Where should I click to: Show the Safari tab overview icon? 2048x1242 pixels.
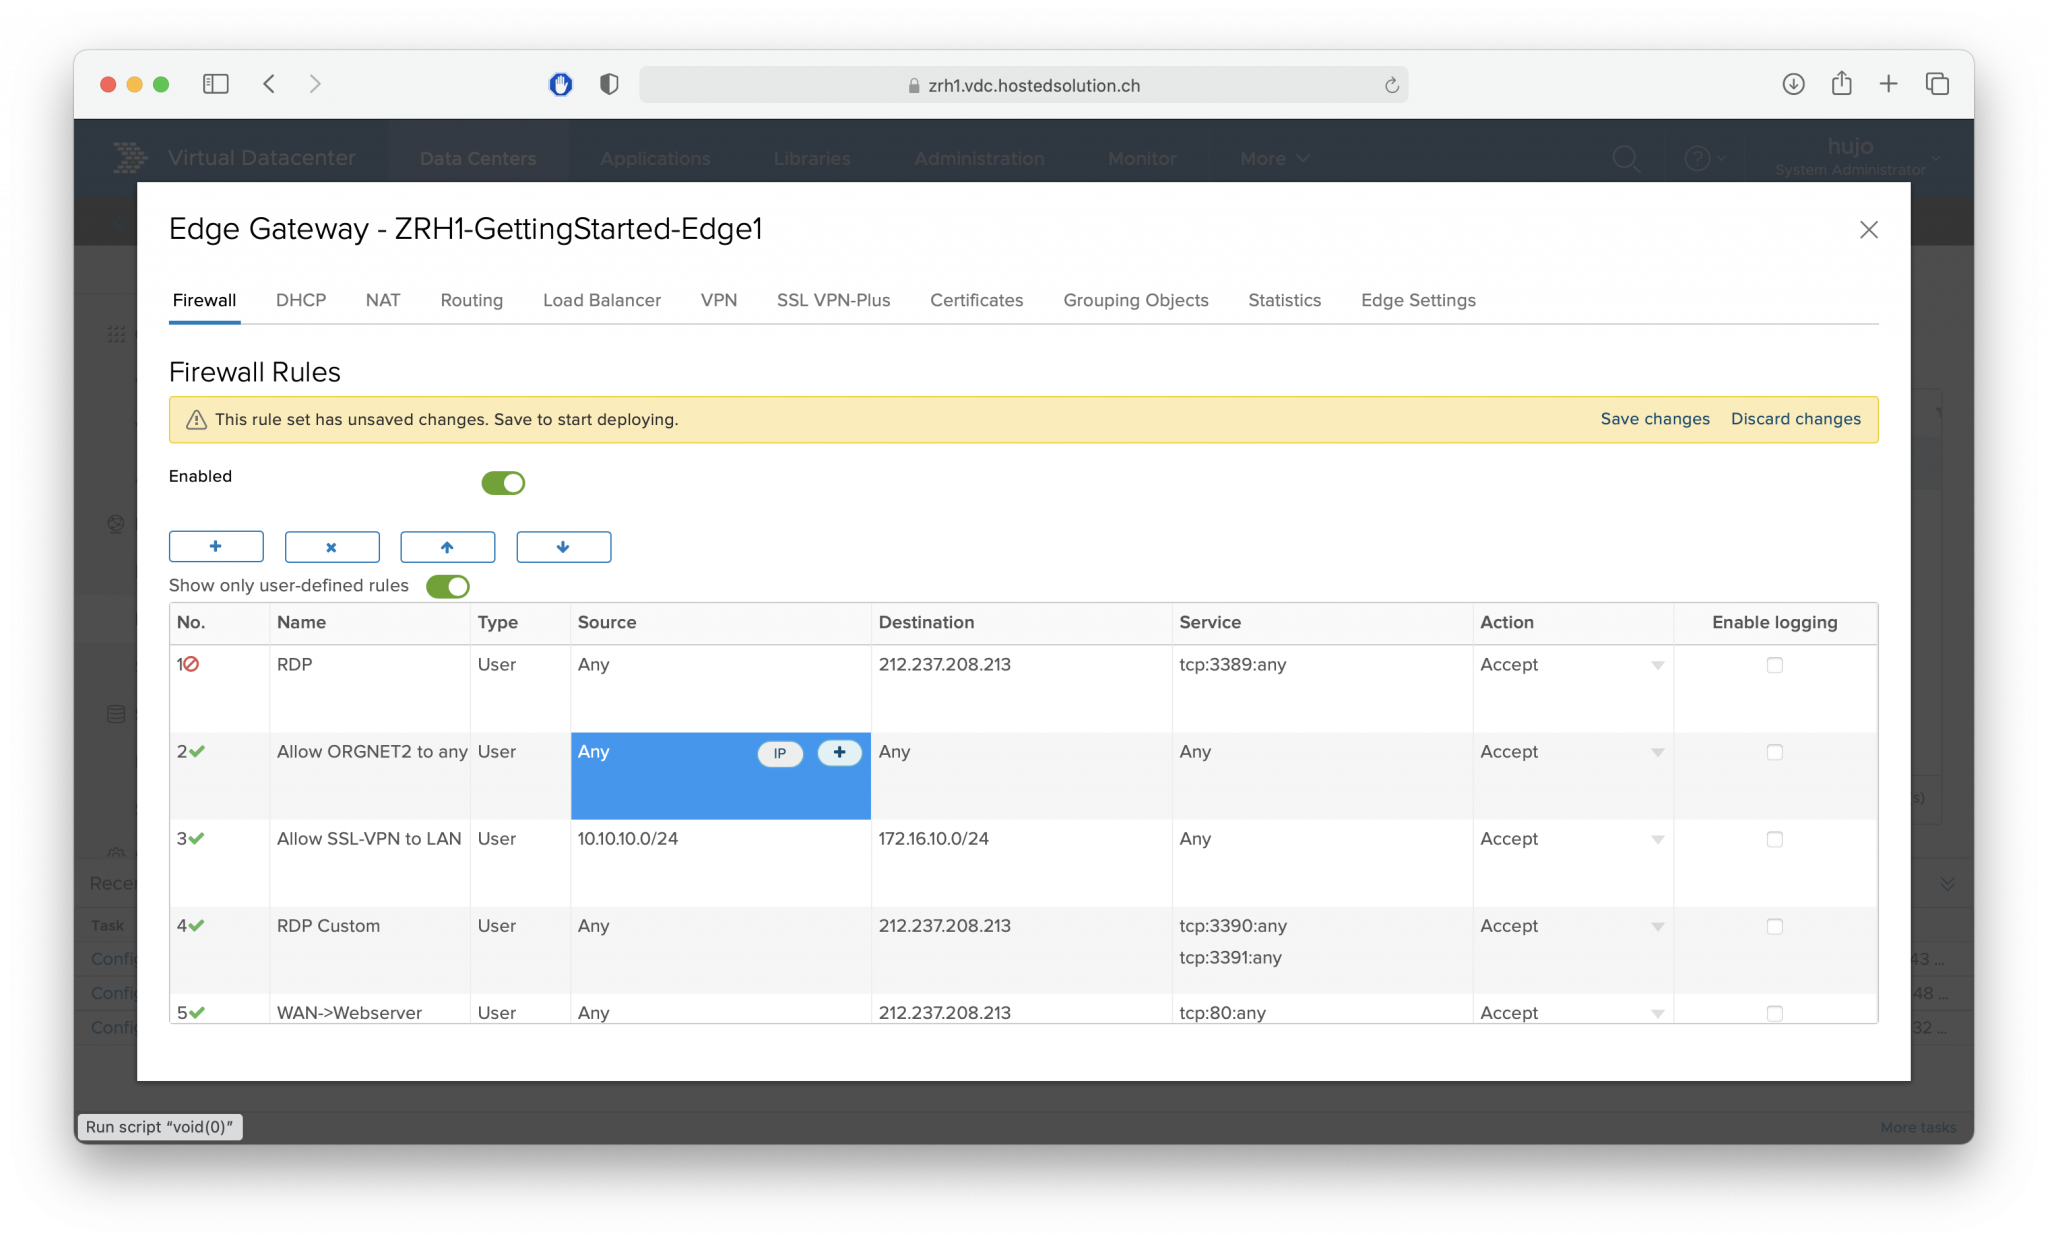point(1937,84)
